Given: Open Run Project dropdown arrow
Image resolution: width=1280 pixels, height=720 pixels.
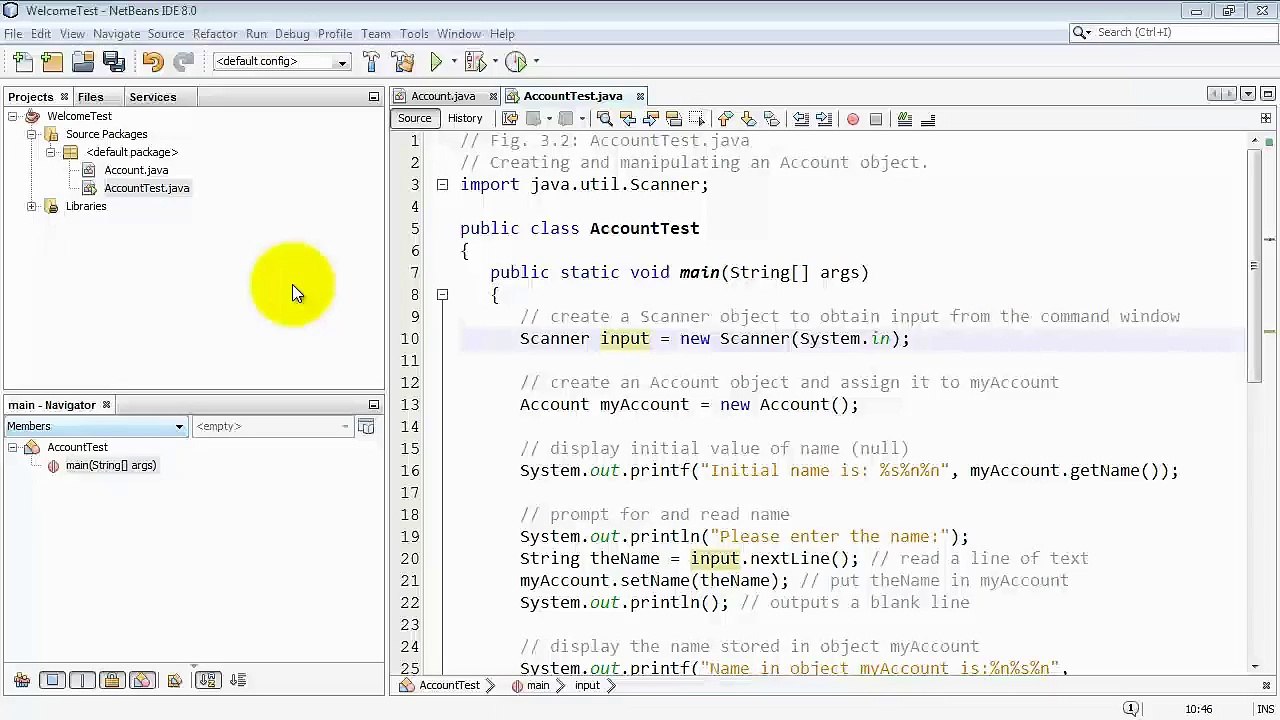Looking at the screenshot, I should (x=454, y=62).
